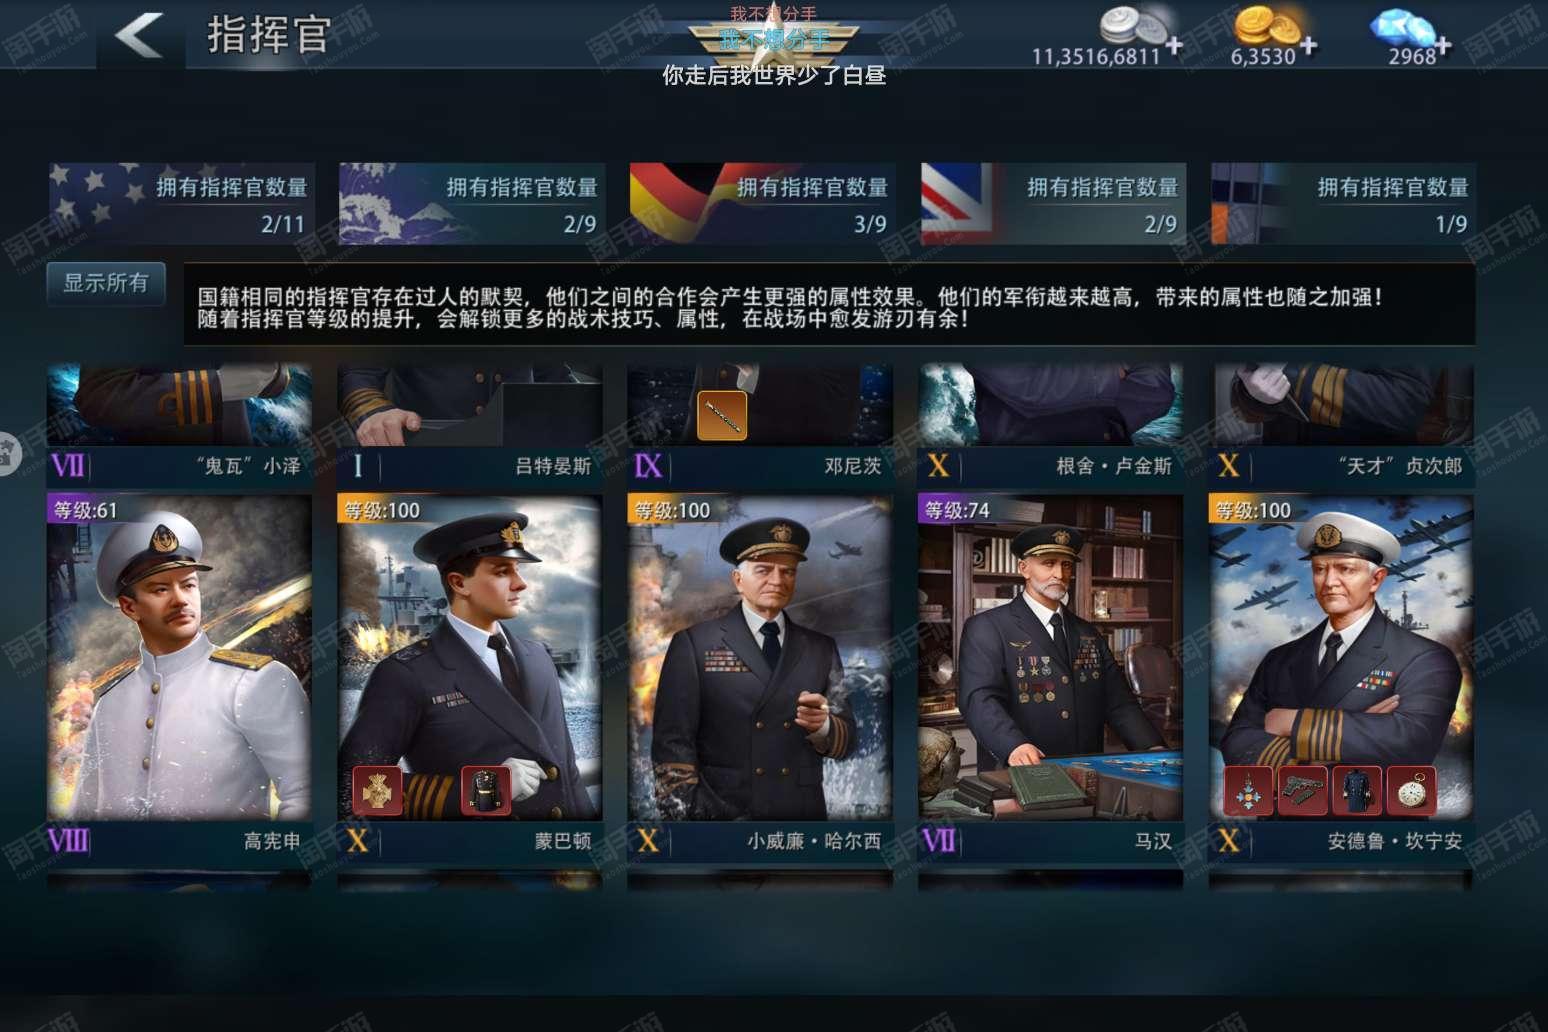Add silver coins with plus icon

(x=1173, y=46)
